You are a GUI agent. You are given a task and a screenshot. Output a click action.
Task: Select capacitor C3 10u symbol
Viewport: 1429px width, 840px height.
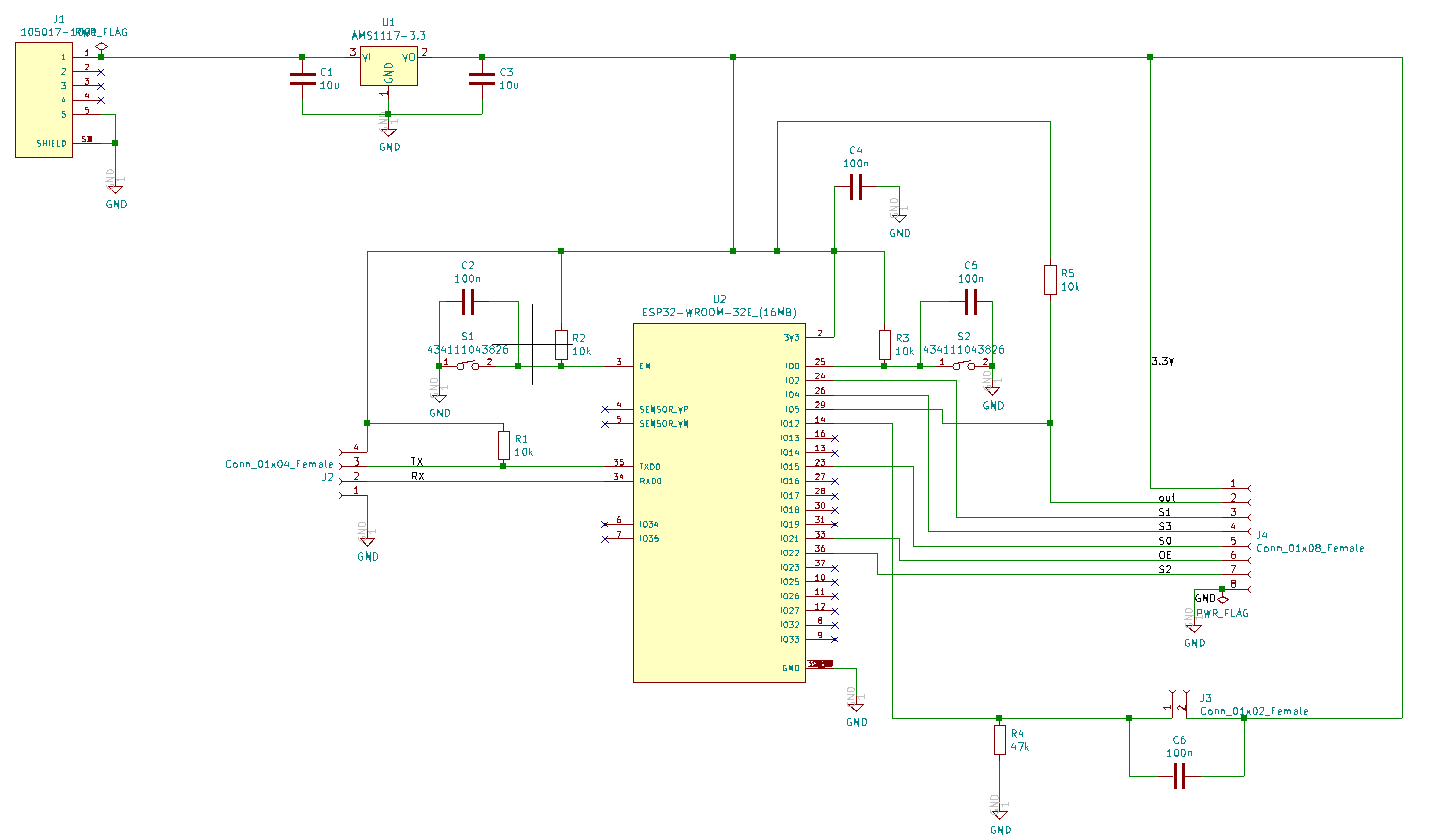[482, 79]
